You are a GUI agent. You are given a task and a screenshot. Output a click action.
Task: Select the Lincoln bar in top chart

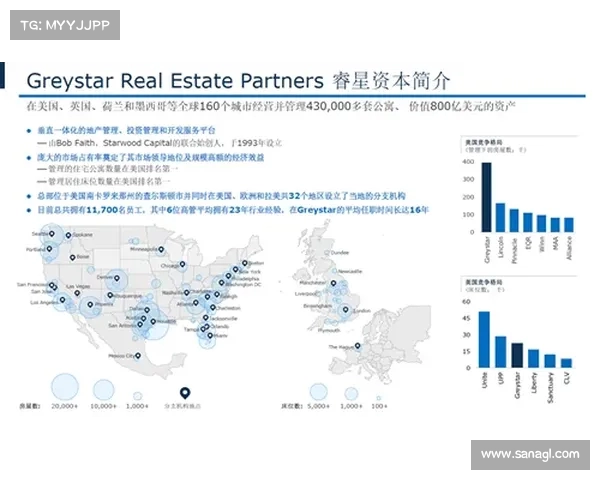[500, 216]
